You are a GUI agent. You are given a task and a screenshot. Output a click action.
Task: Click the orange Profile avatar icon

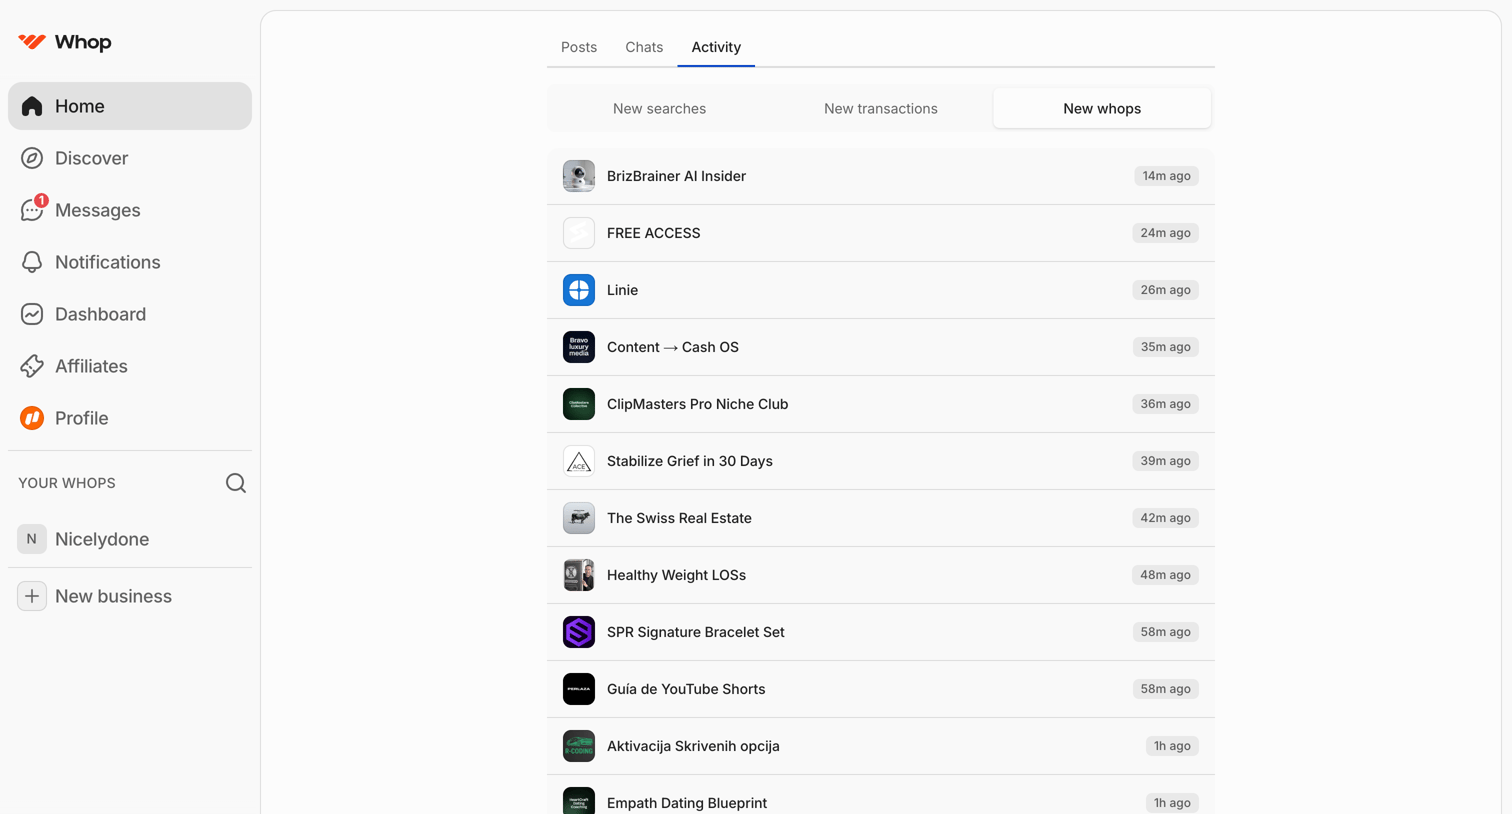click(32, 418)
